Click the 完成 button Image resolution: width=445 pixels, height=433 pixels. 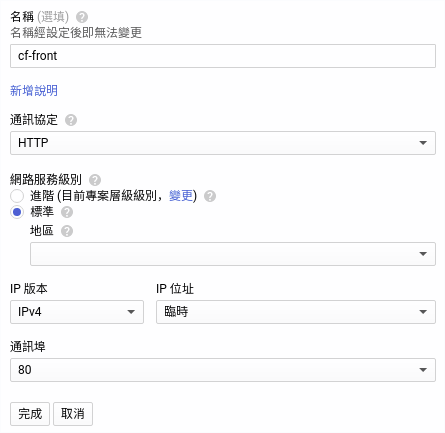click(30, 414)
